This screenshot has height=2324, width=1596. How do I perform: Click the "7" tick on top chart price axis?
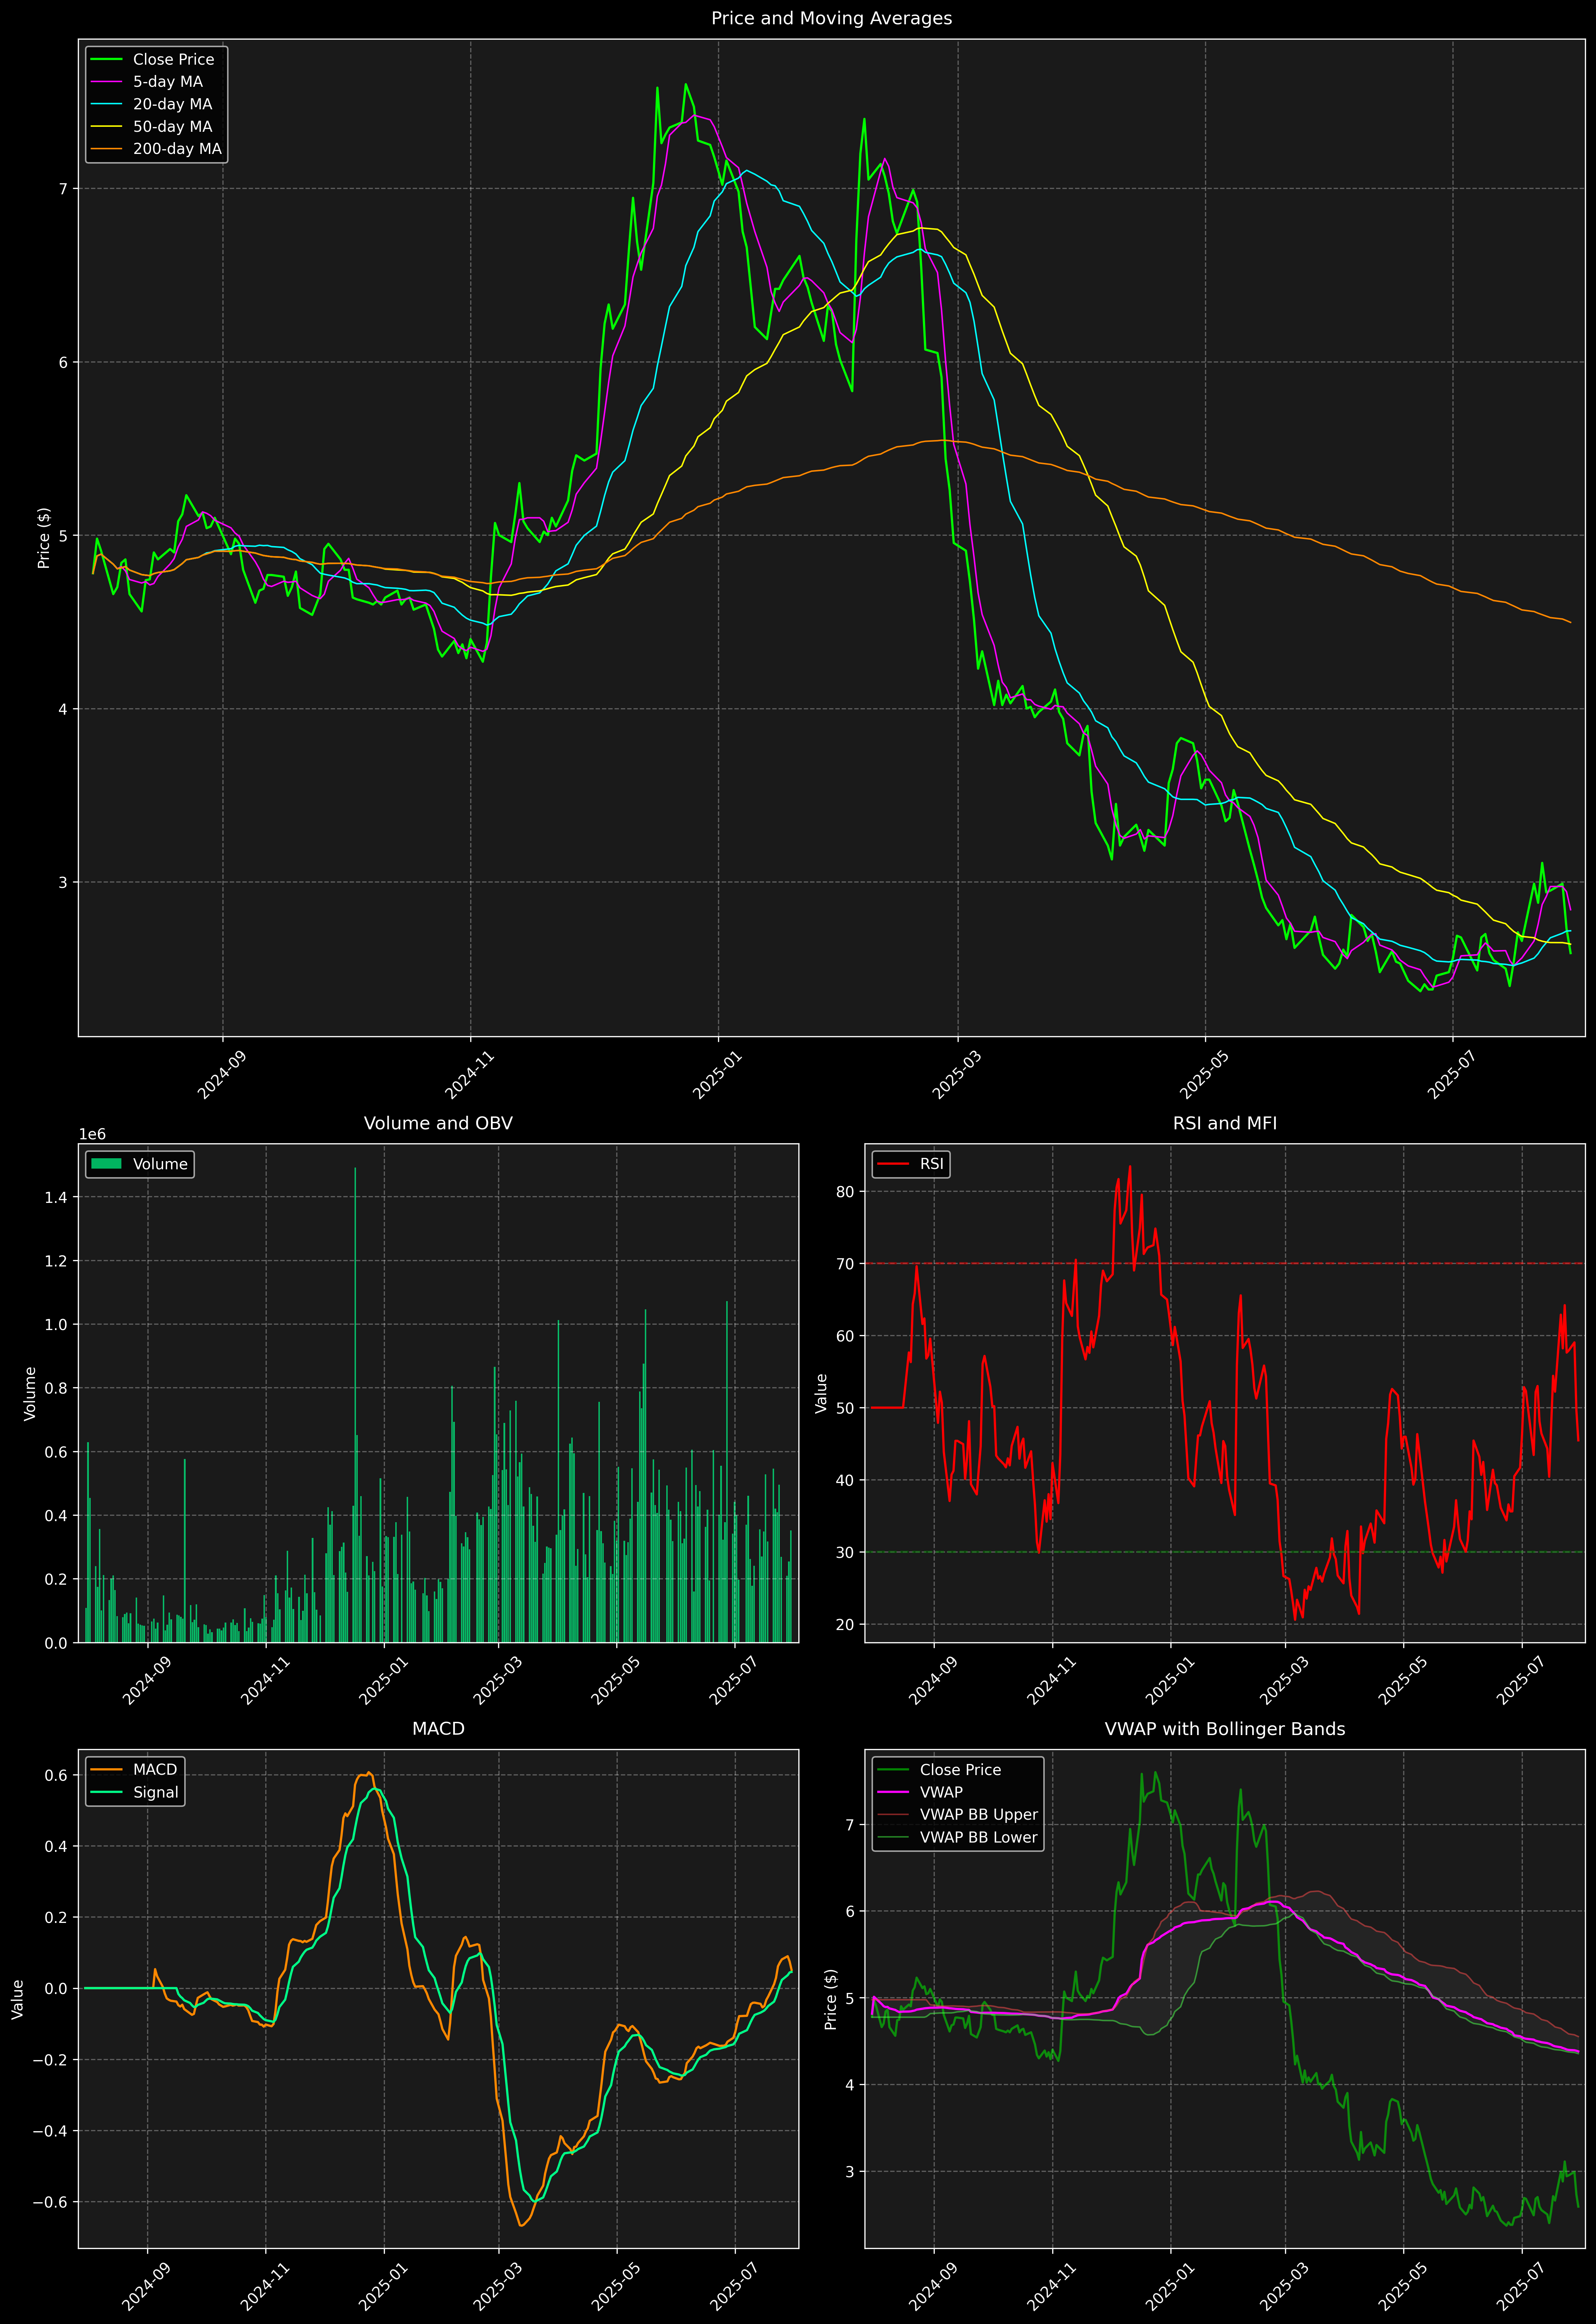(63, 189)
